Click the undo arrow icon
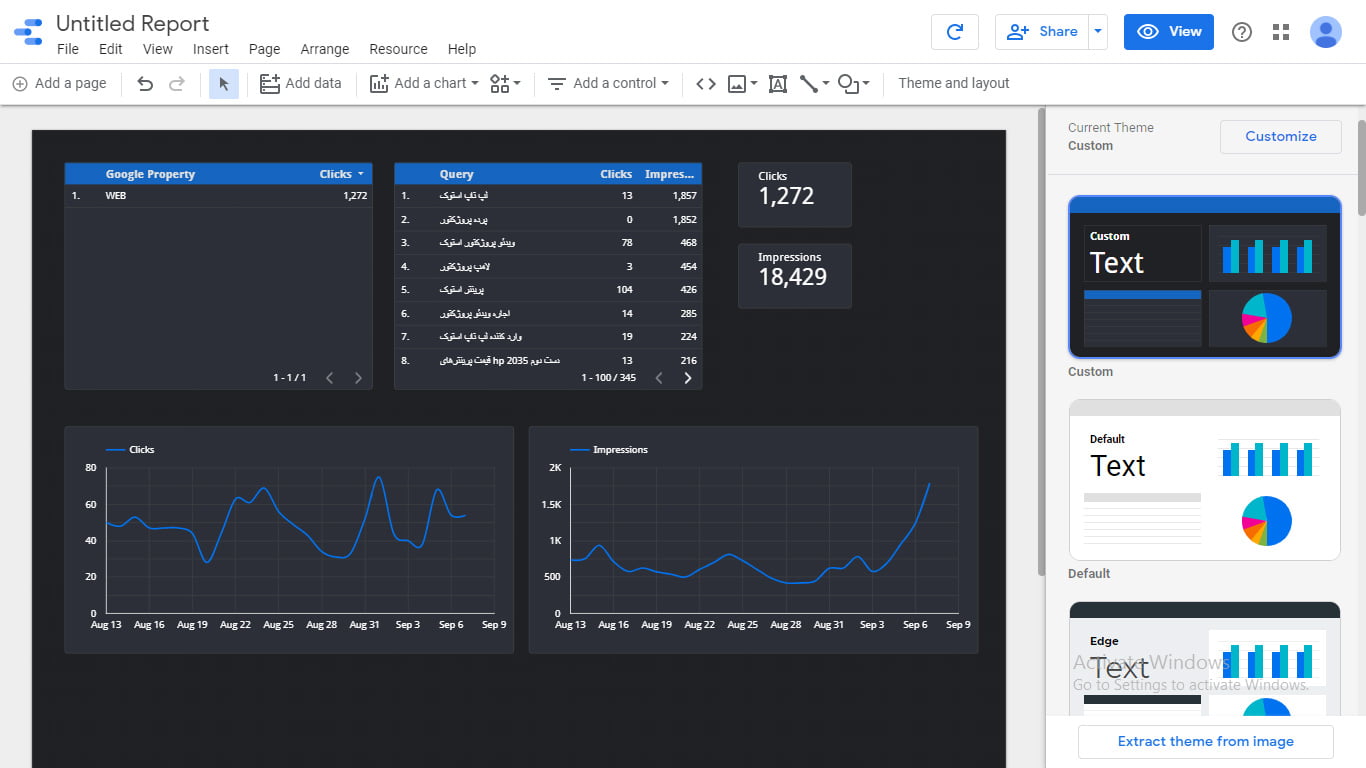Viewport: 1366px width, 768px height. click(x=145, y=84)
